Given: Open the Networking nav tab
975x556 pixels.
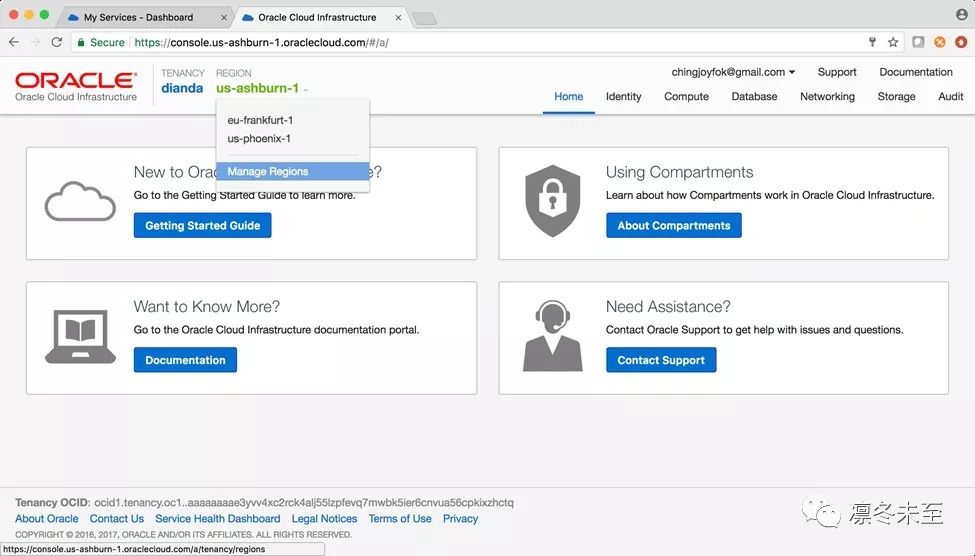Looking at the screenshot, I should click(x=827, y=96).
